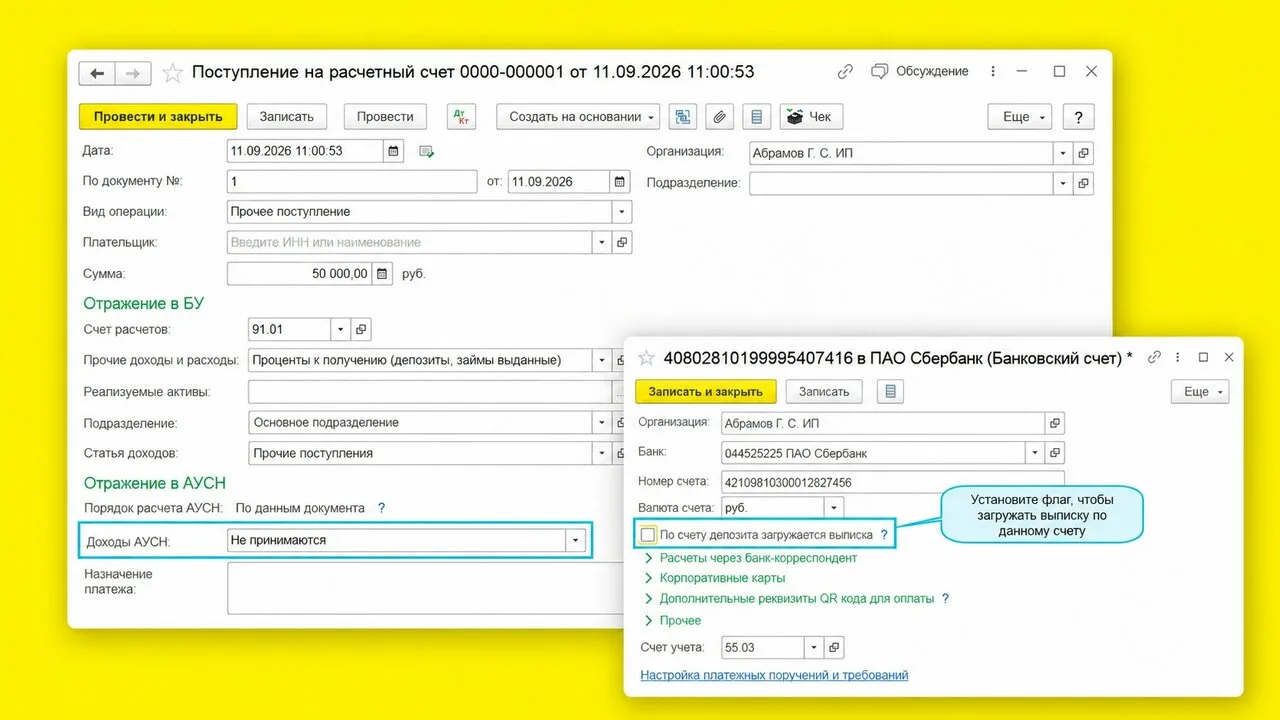Screen dimensions: 1280x720
Task: Click the green document icon beside the date
Action: tap(427, 152)
